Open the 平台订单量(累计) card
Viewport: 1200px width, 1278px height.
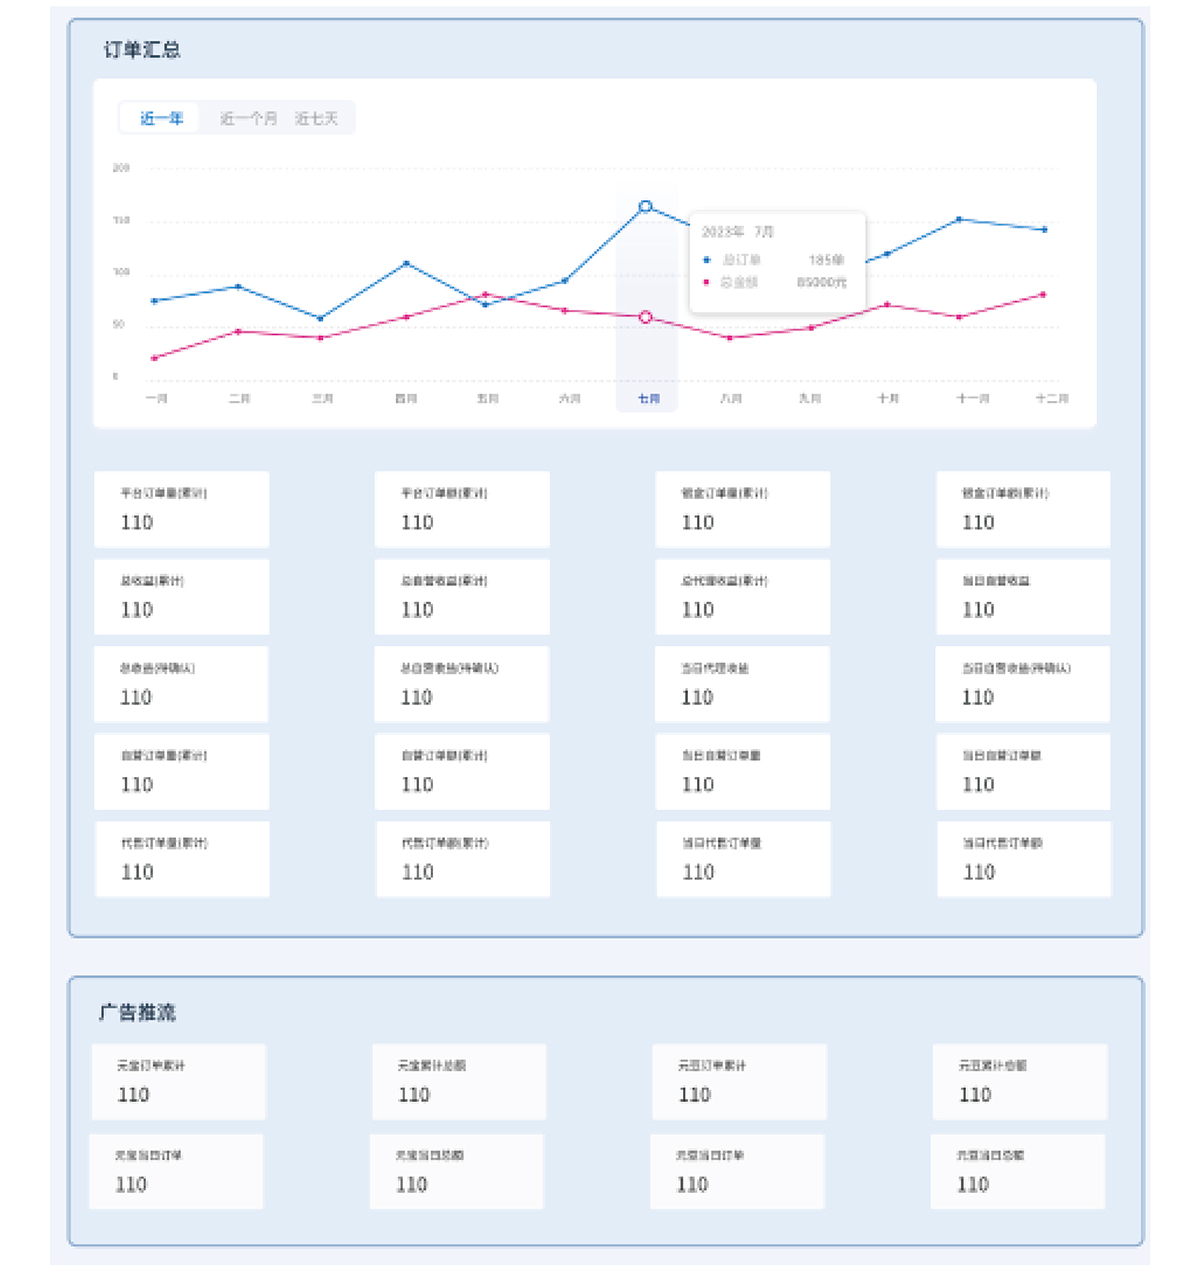click(181, 509)
